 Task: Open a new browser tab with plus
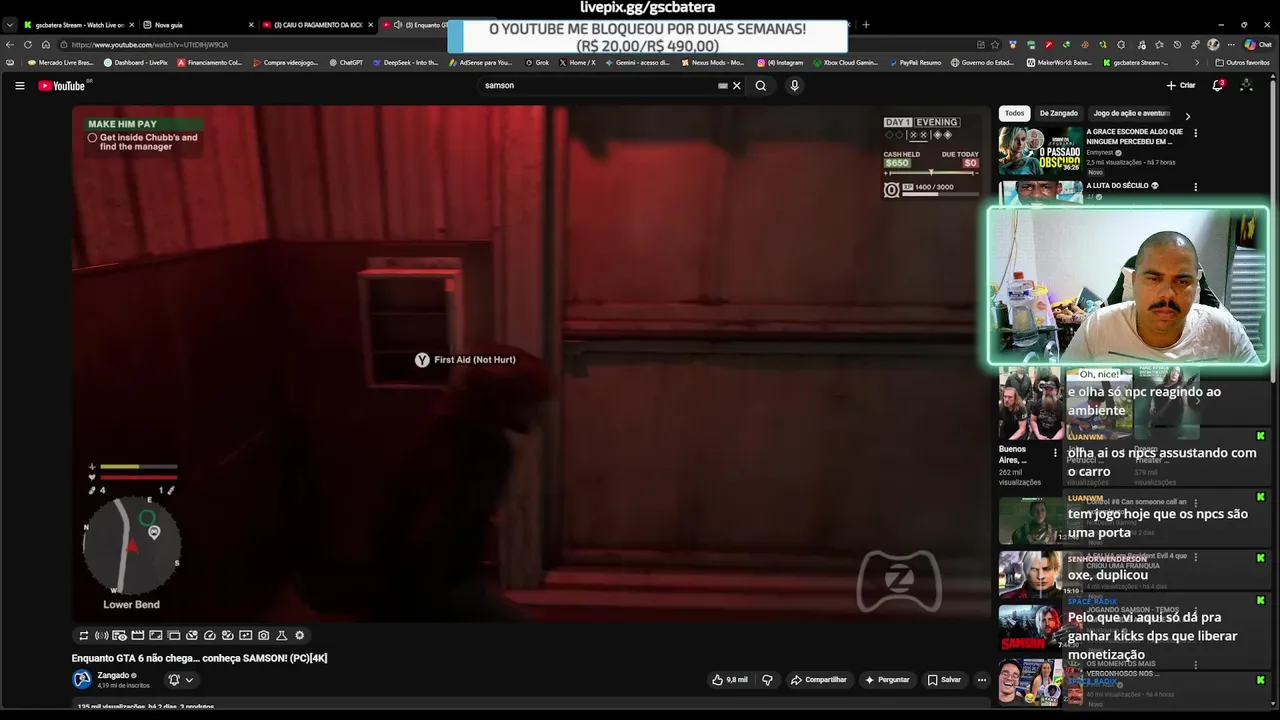pyautogui.click(x=866, y=25)
